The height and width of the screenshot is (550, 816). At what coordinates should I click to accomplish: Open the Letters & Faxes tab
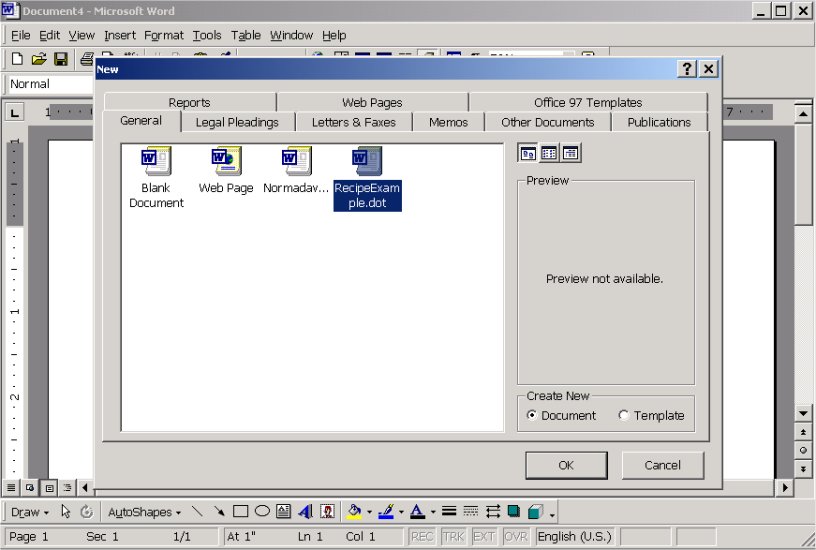353,122
